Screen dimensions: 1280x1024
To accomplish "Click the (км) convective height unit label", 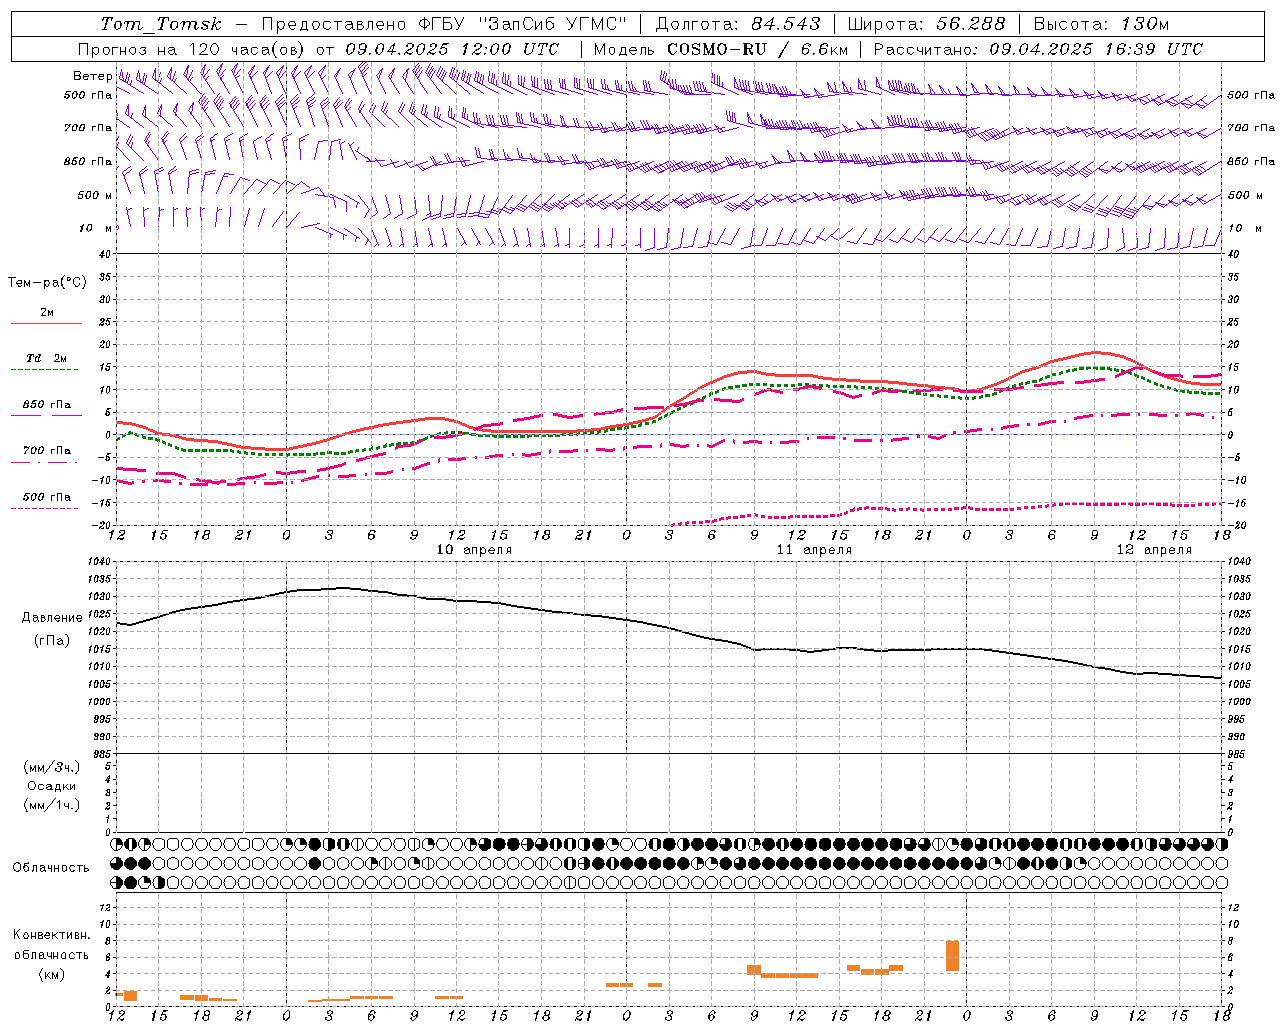I will pos(52,974).
